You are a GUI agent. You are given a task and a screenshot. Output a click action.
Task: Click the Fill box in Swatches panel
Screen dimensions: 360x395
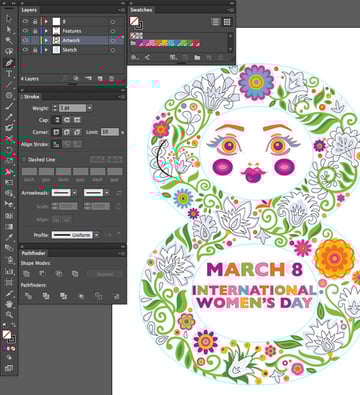pyautogui.click(x=134, y=21)
